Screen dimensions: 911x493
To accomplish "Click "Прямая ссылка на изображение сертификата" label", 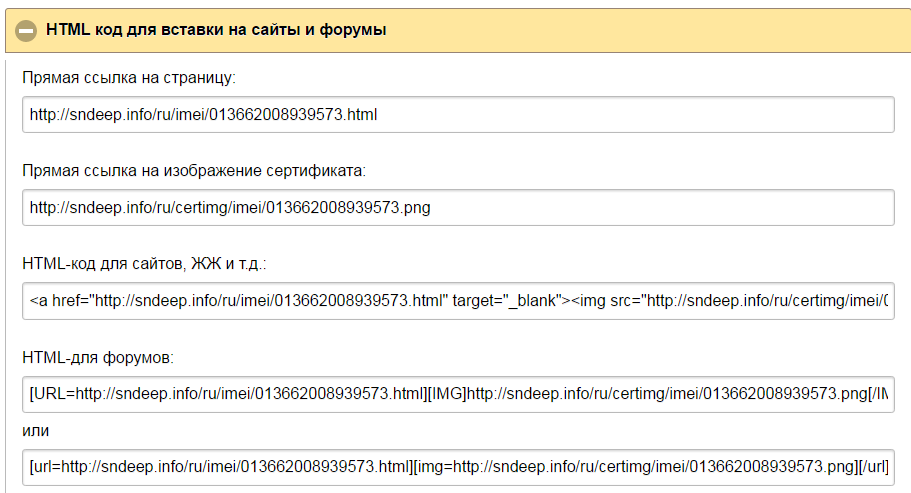I will click(x=194, y=170).
